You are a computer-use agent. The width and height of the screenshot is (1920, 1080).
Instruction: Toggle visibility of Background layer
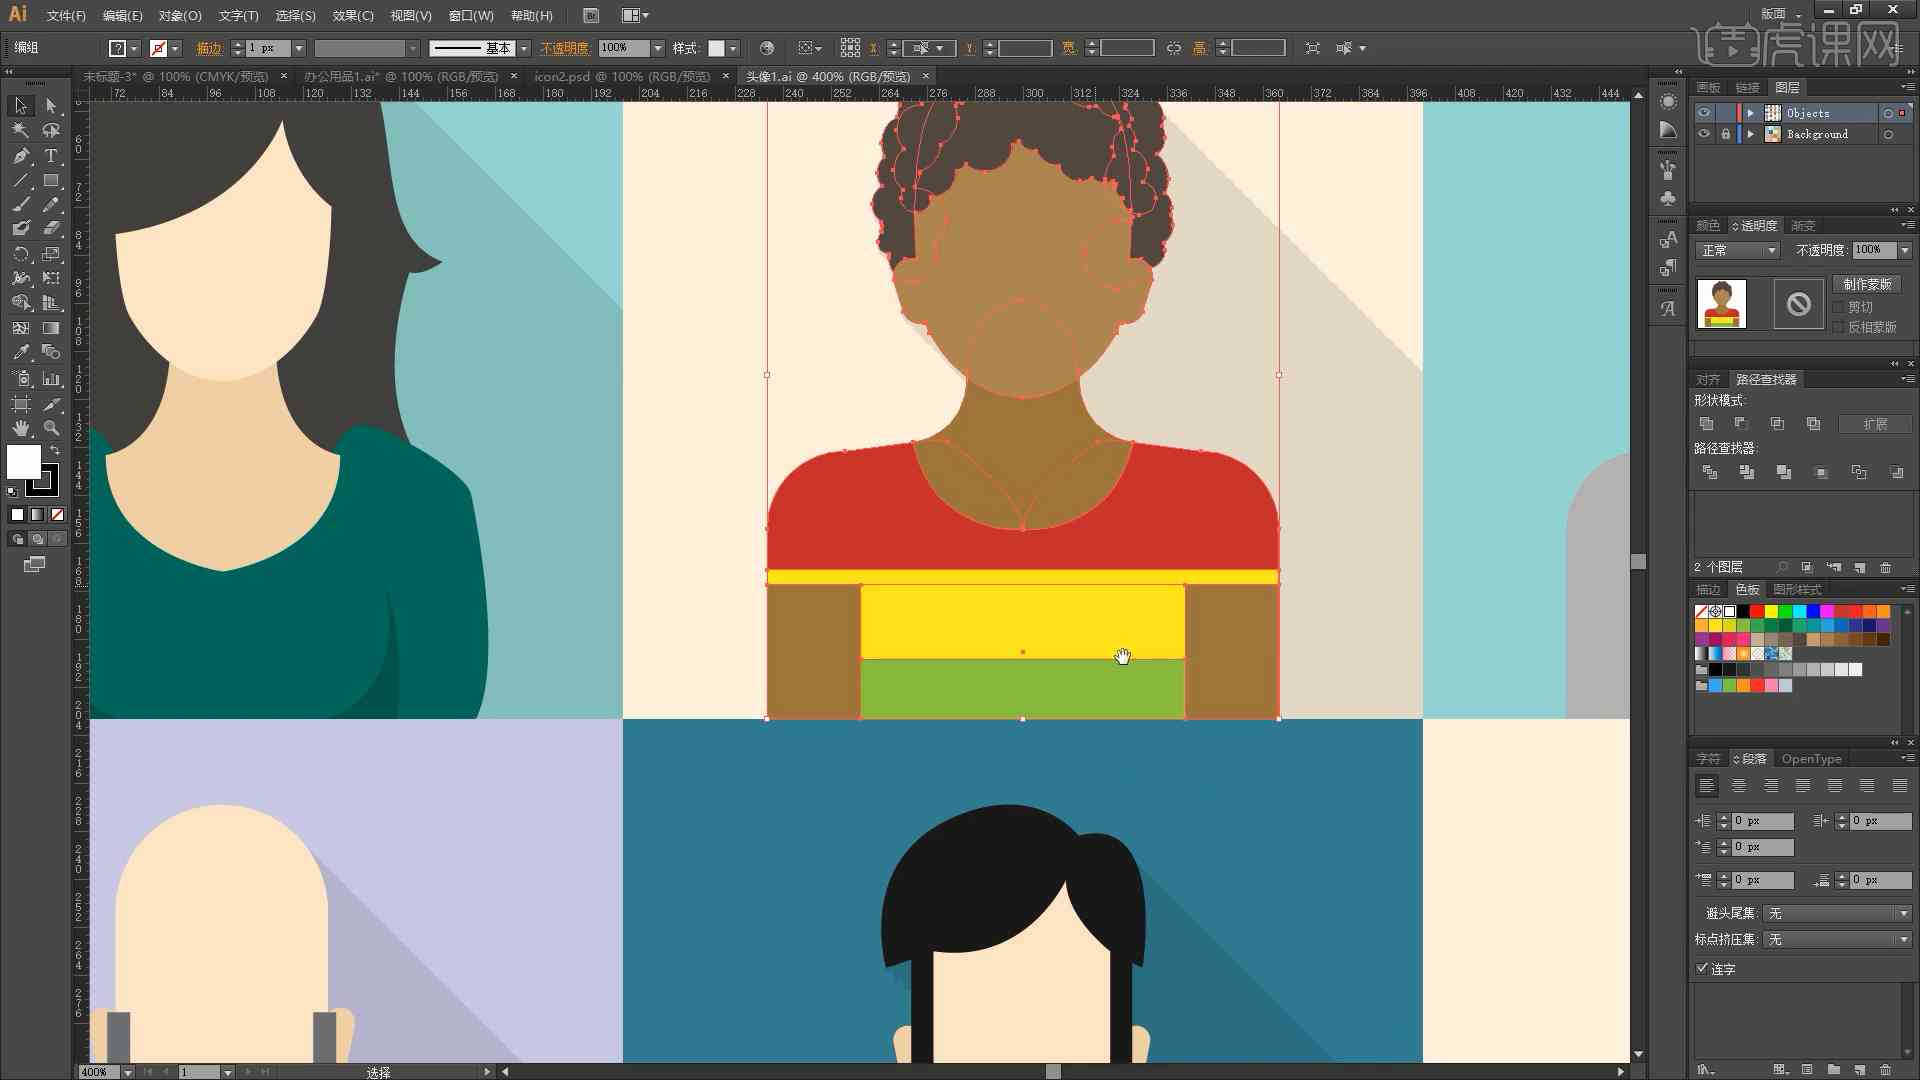pos(1702,135)
